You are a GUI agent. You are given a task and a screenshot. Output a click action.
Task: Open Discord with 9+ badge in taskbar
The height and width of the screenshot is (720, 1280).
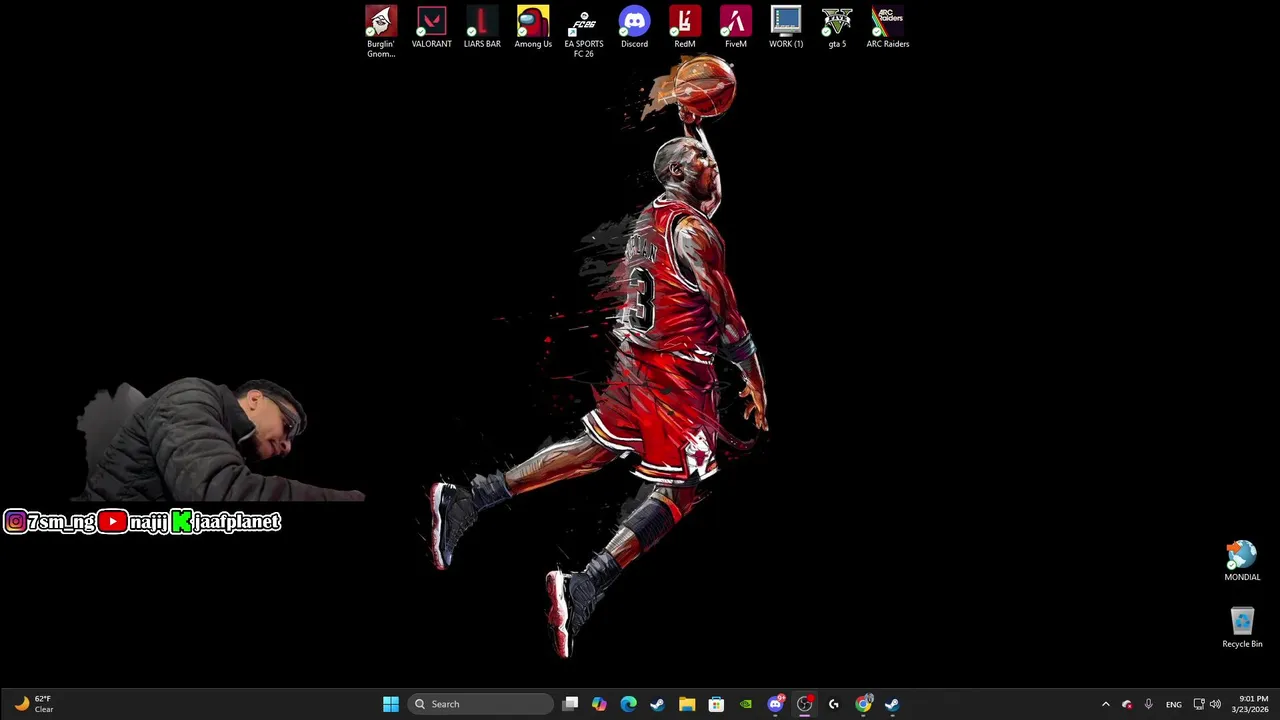[x=775, y=704]
